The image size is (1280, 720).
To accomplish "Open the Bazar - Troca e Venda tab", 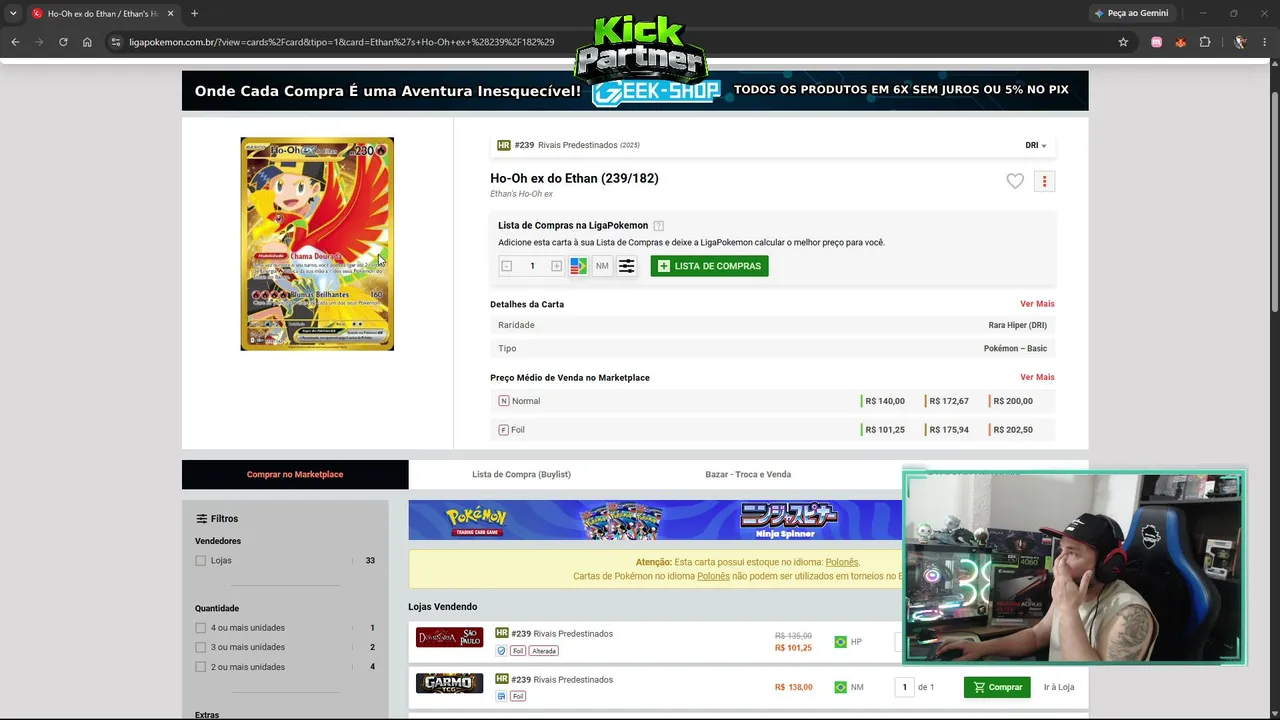I will click(748, 474).
